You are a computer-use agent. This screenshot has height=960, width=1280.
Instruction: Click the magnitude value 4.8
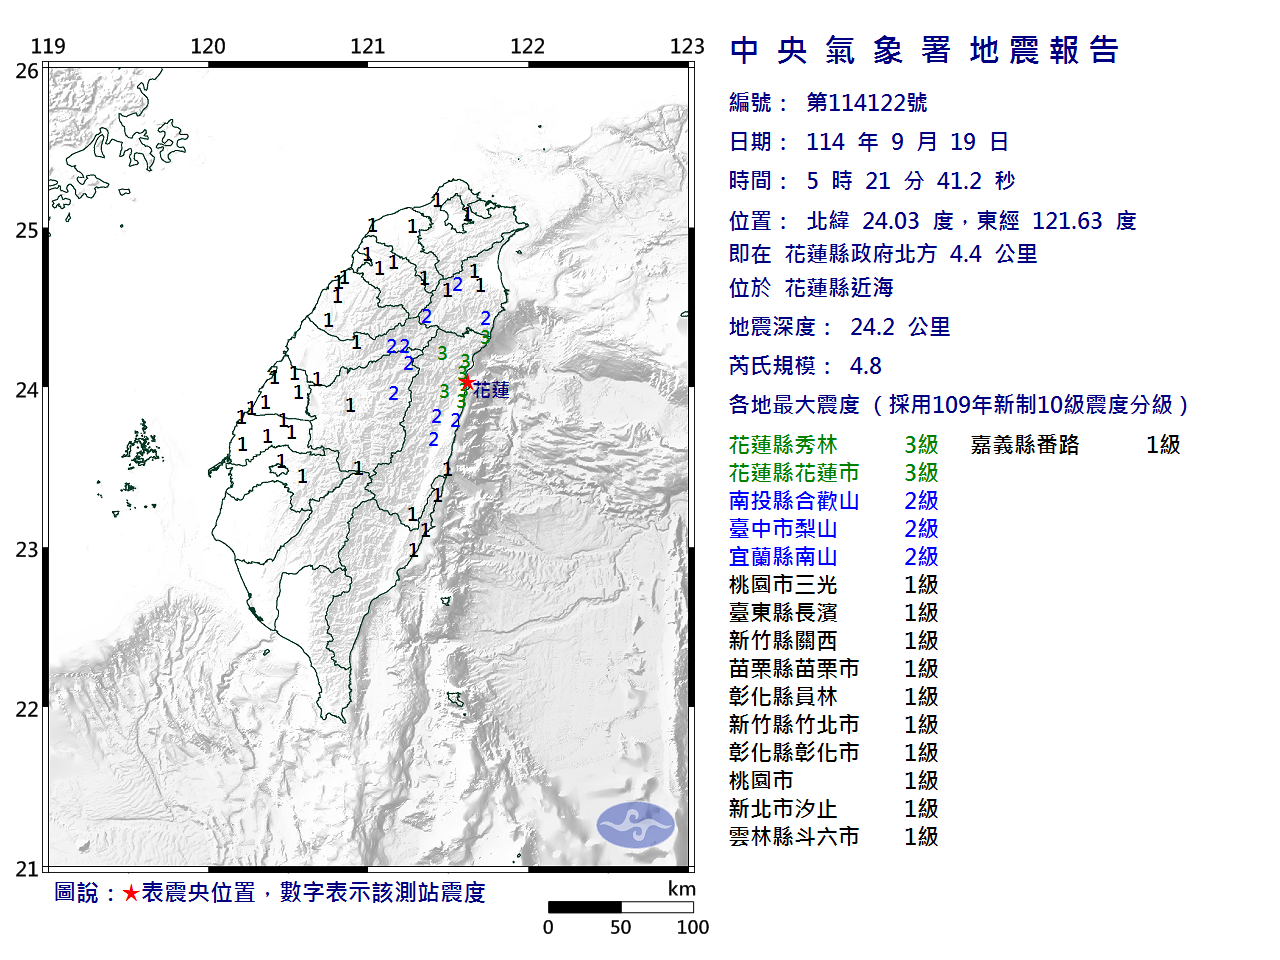(x=865, y=366)
